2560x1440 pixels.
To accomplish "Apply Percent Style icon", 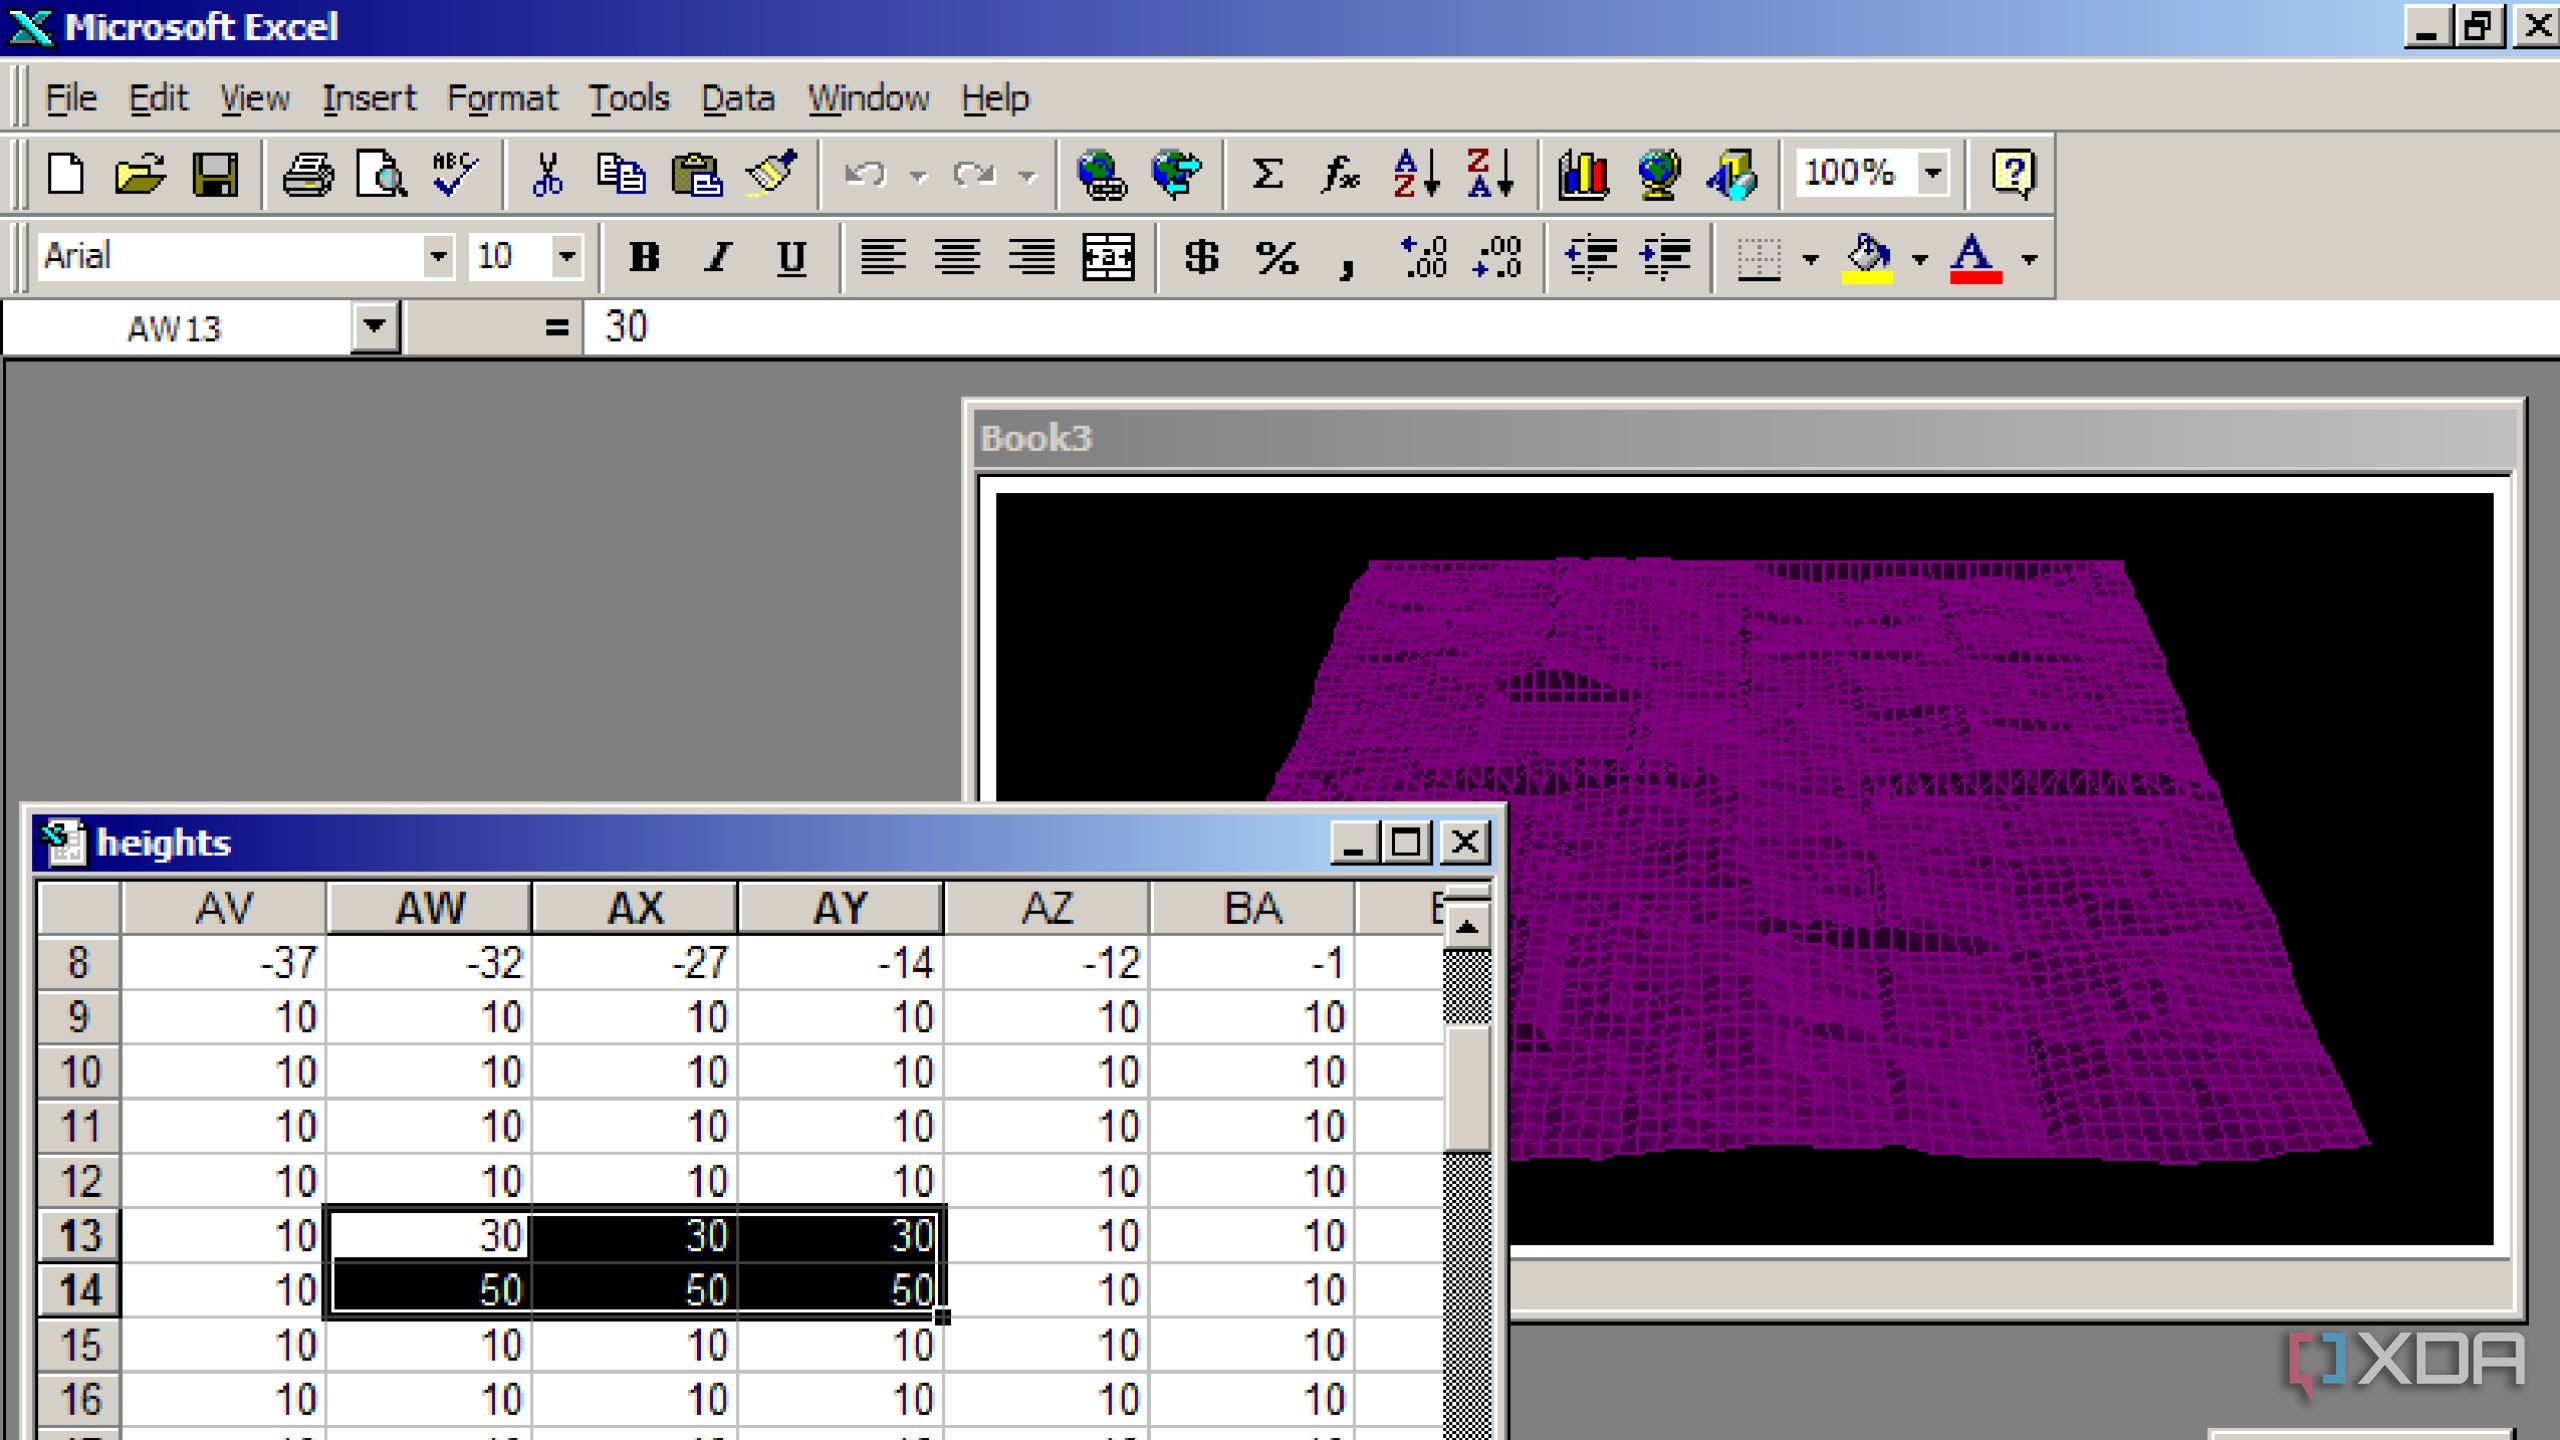I will click(1276, 258).
